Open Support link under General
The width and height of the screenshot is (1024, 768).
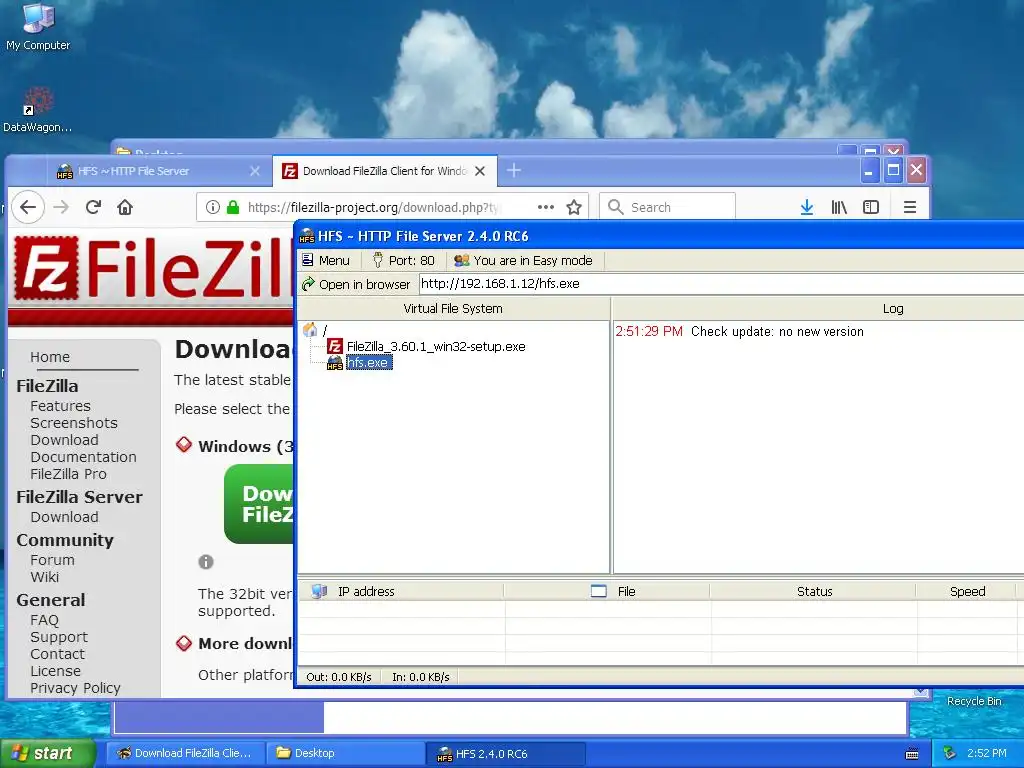[x=59, y=637]
